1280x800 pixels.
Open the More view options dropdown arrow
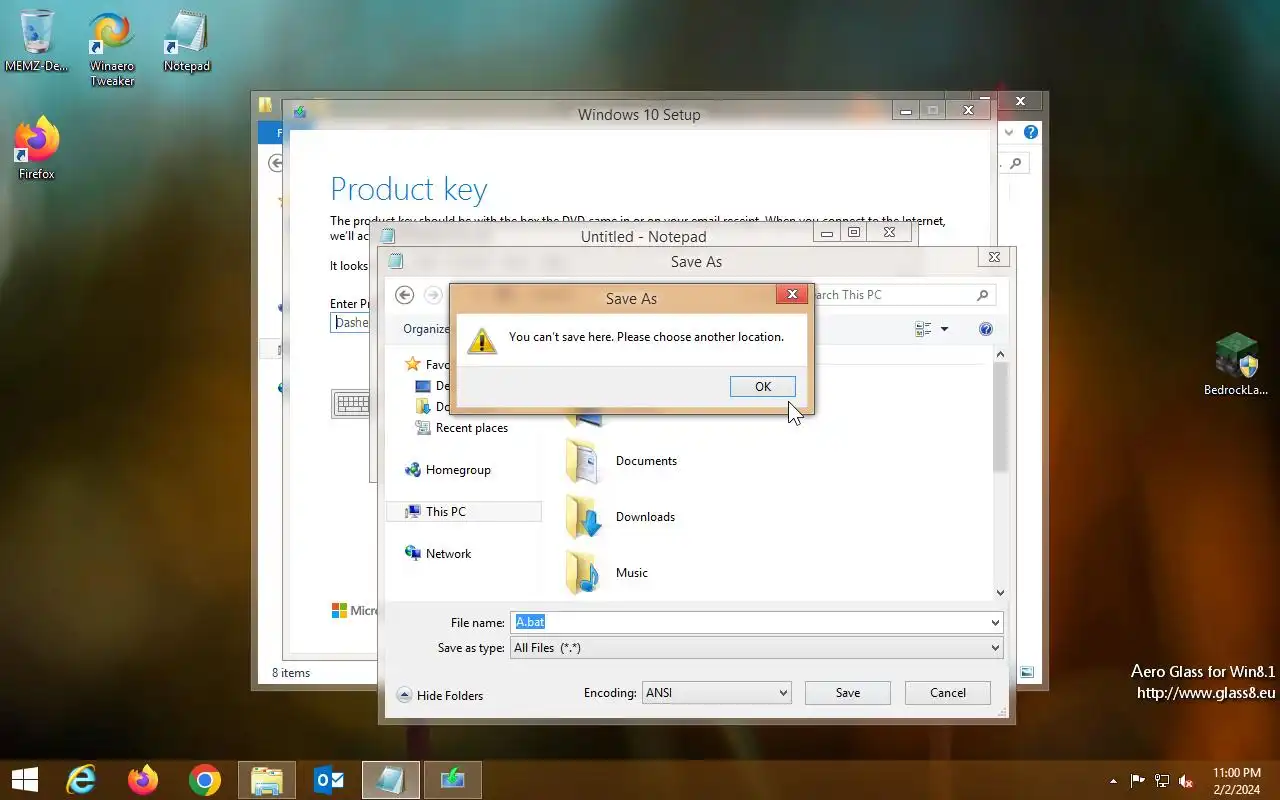coord(944,329)
